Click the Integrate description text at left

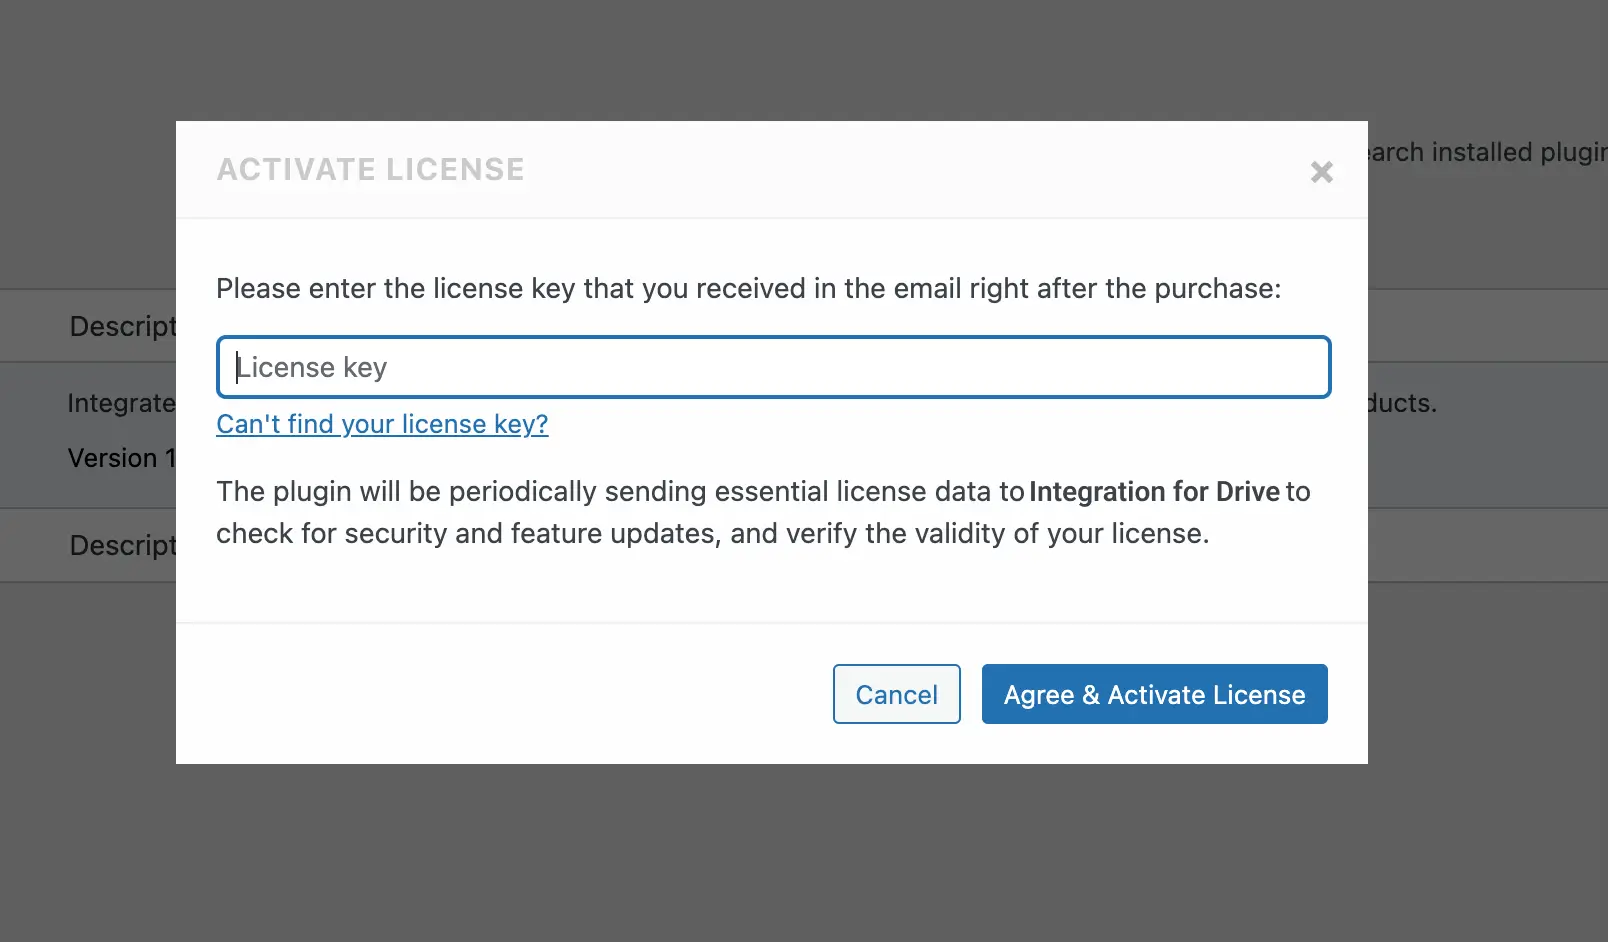click(120, 403)
